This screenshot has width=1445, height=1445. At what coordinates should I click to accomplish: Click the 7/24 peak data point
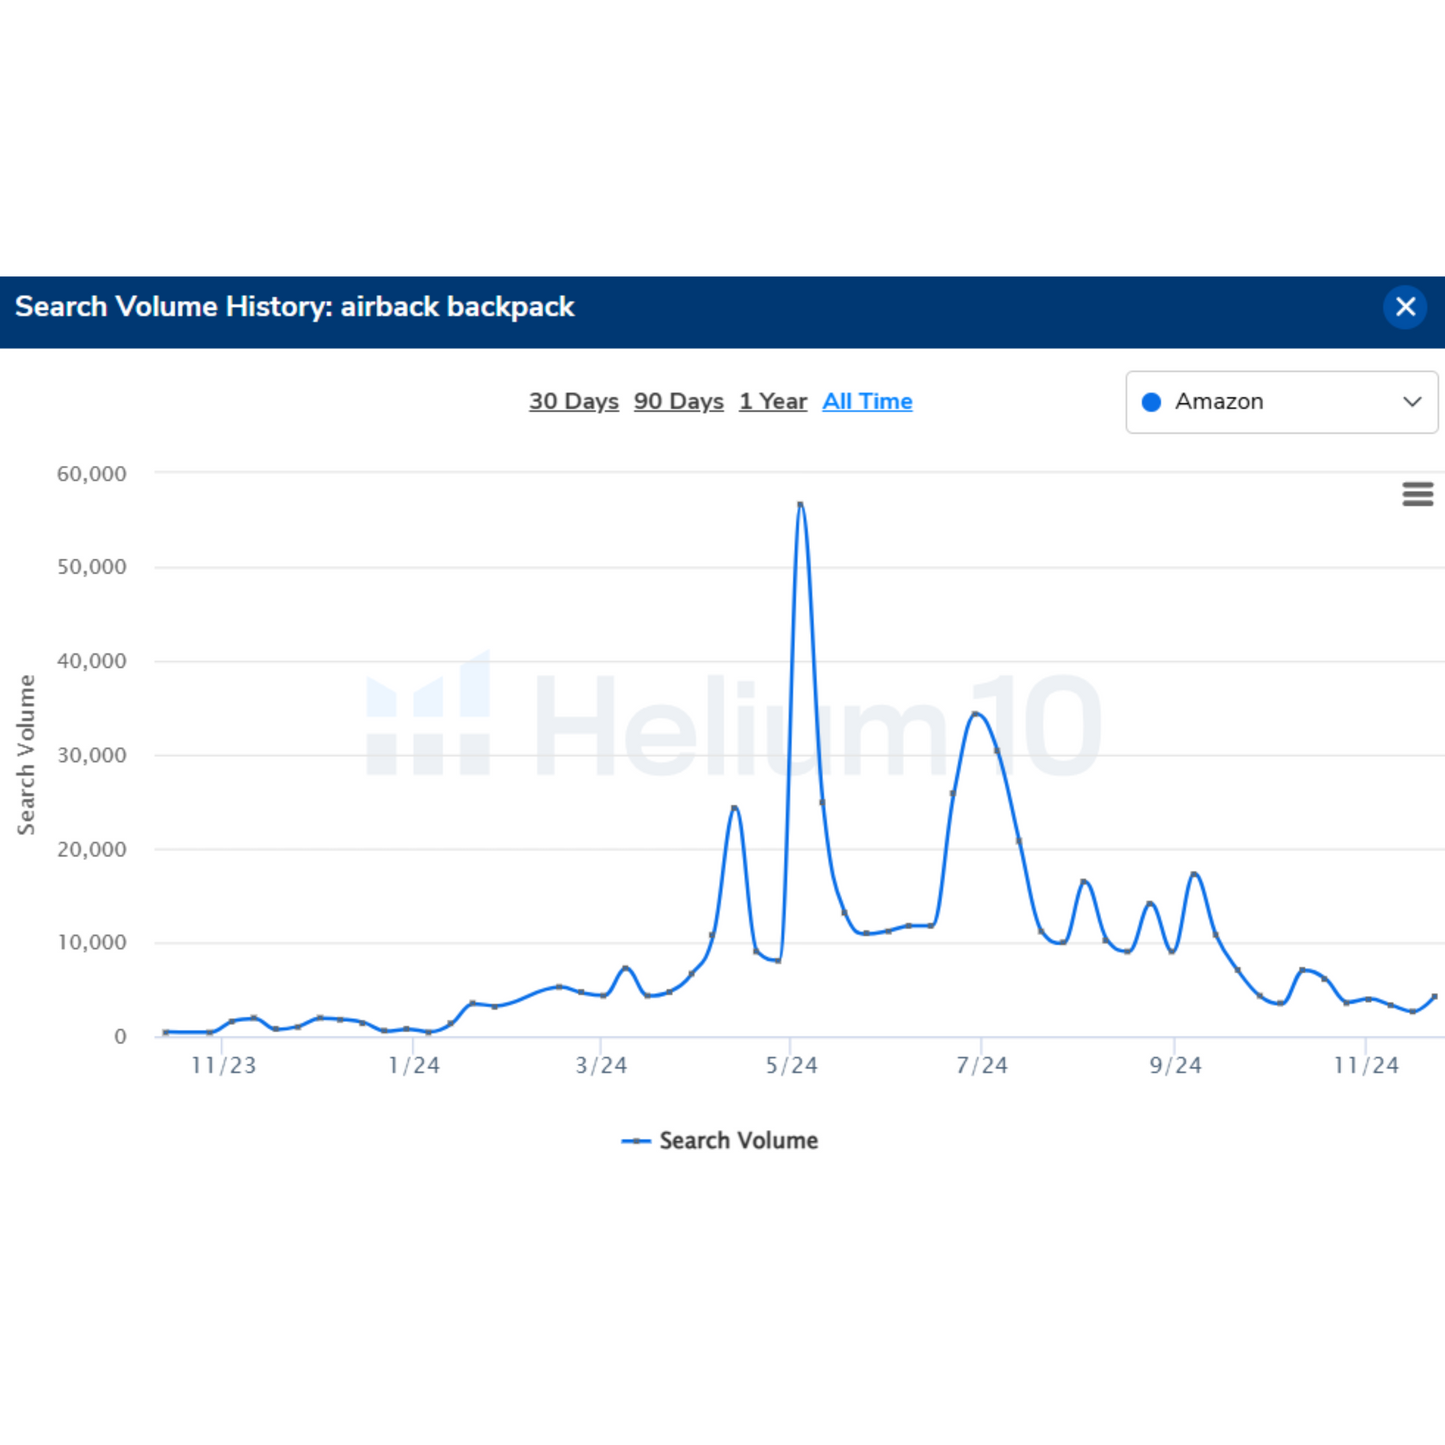coord(975,714)
